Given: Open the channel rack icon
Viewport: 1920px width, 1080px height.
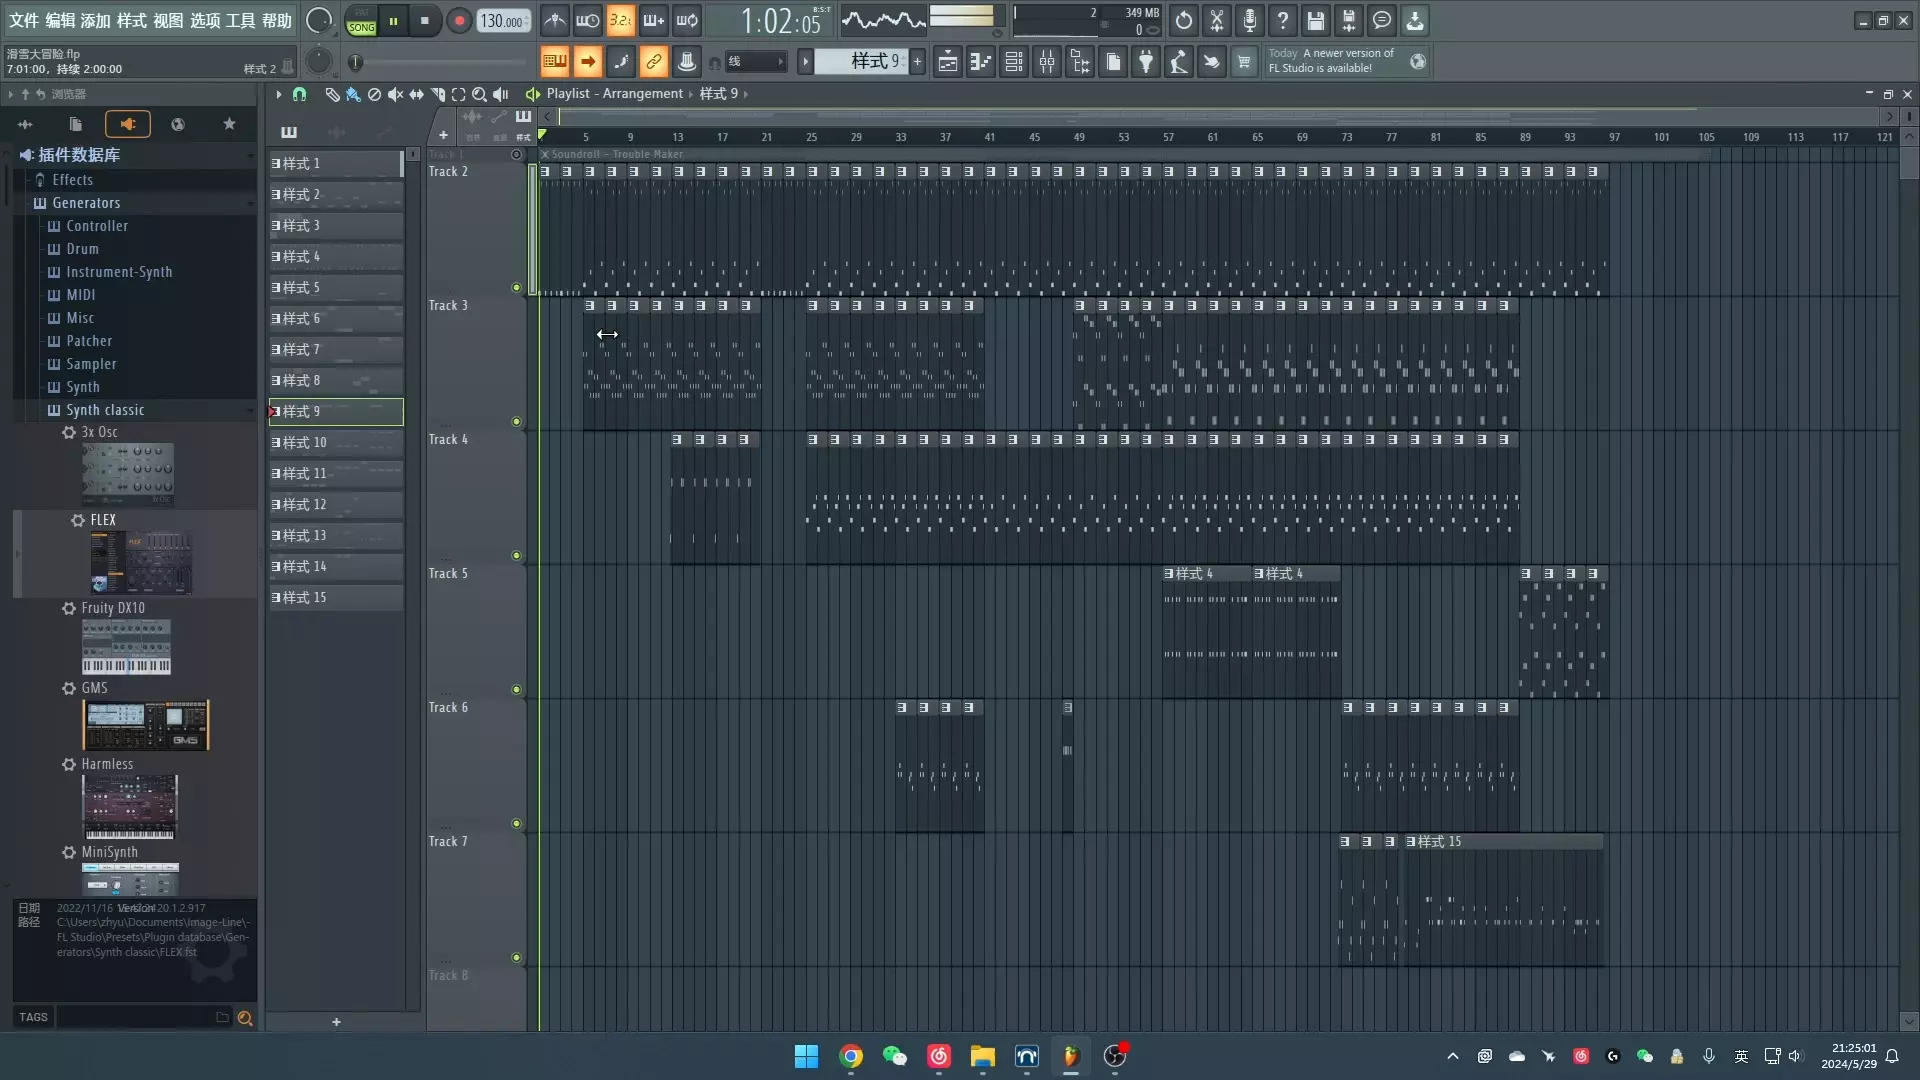Looking at the screenshot, I should point(1014,62).
